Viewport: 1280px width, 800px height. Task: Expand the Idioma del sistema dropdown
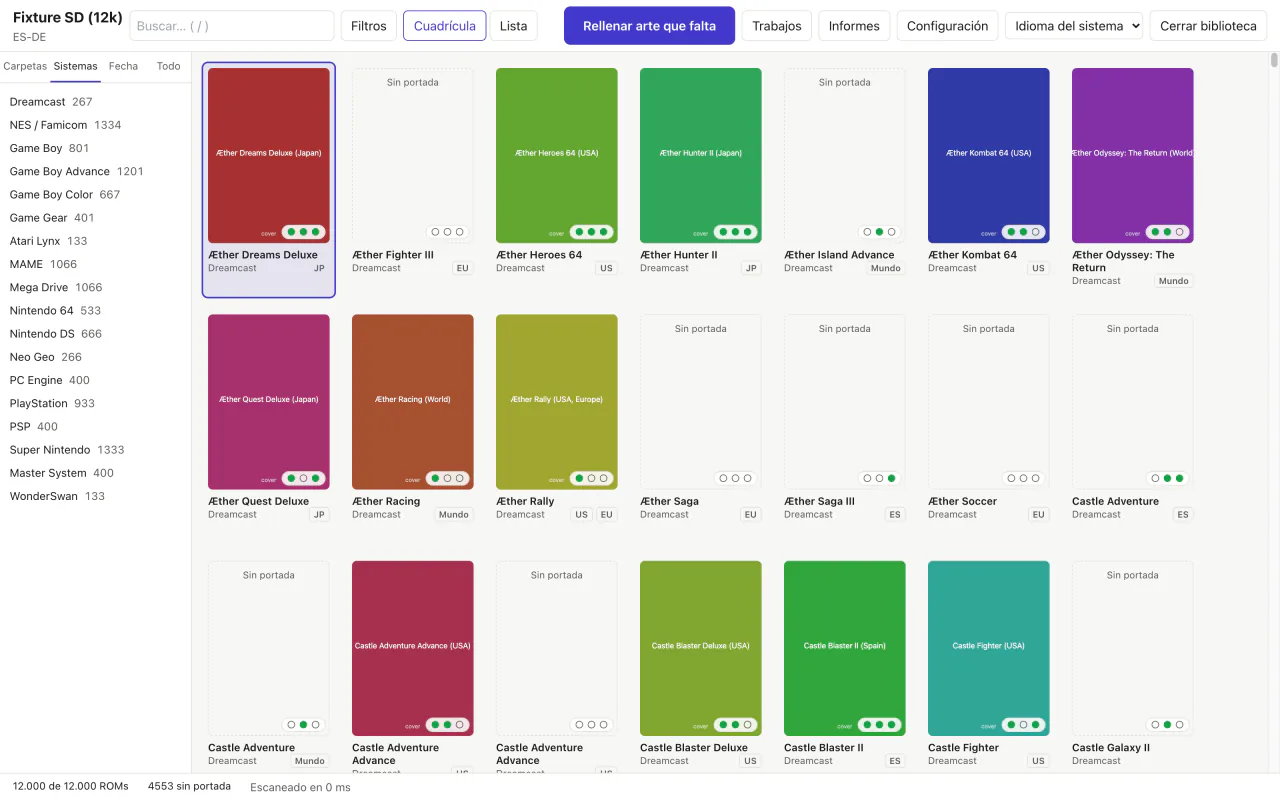pyautogui.click(x=1074, y=26)
